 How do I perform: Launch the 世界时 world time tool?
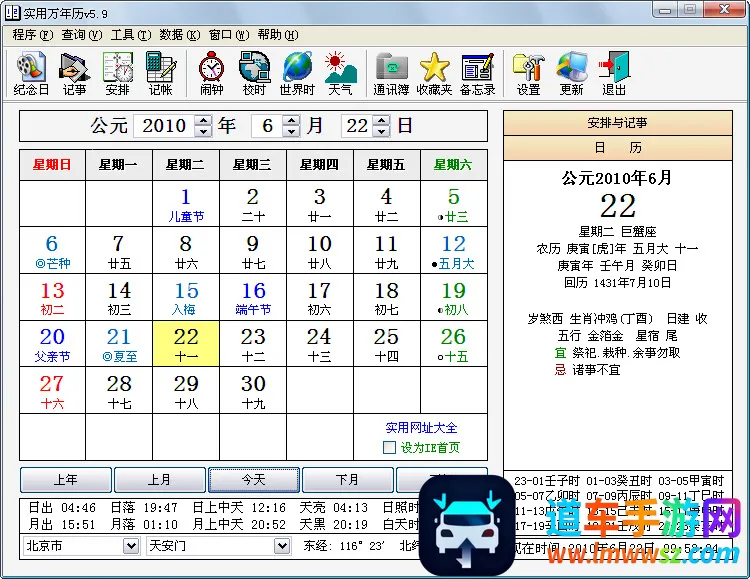pyautogui.click(x=297, y=73)
